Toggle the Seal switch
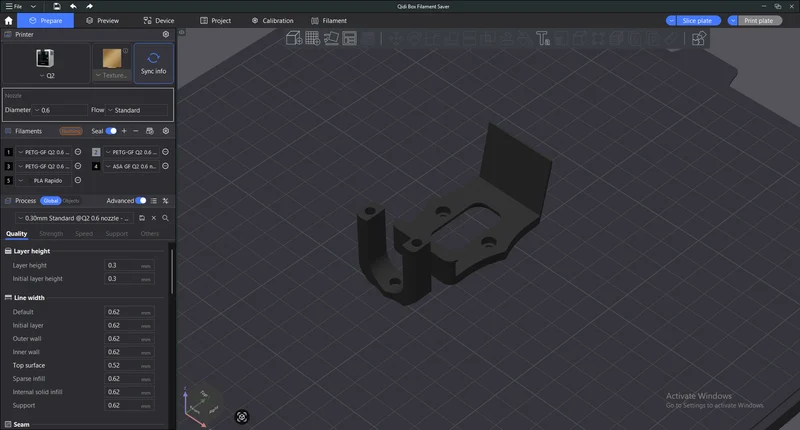 (x=111, y=131)
